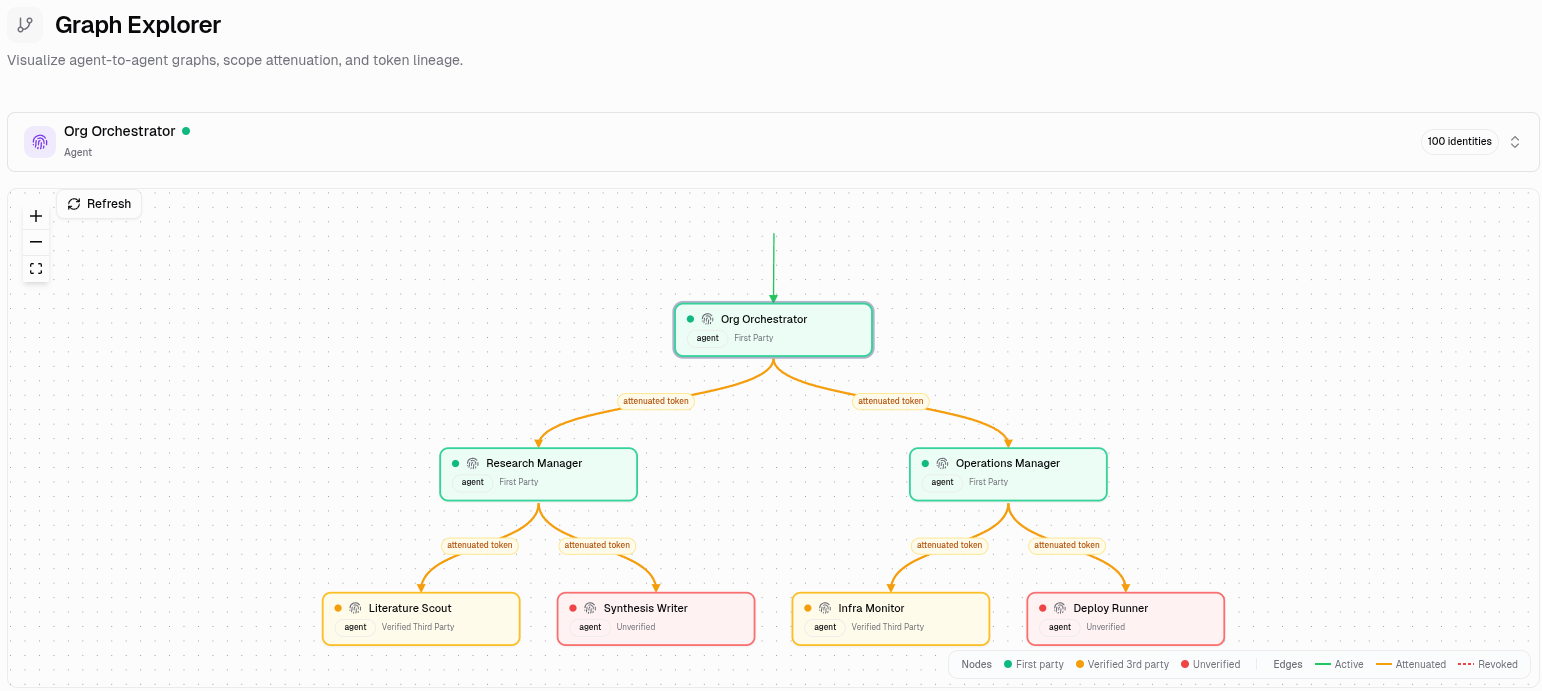
Task: Click Verified 3rd party legend entry
Action: click(1122, 664)
